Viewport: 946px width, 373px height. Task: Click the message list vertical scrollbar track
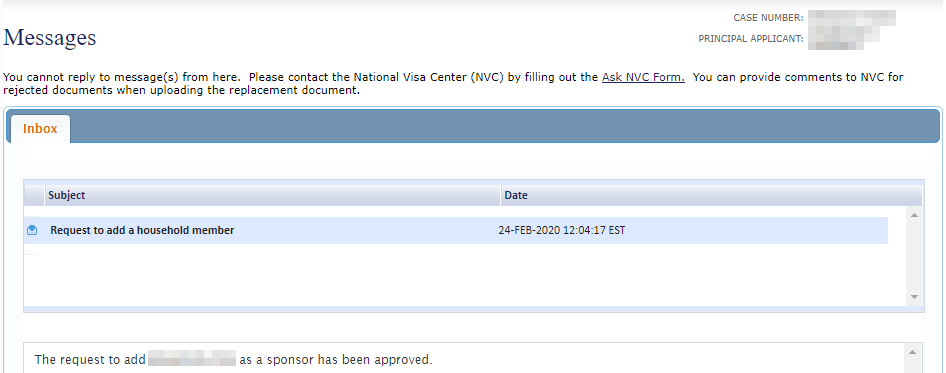click(914, 256)
